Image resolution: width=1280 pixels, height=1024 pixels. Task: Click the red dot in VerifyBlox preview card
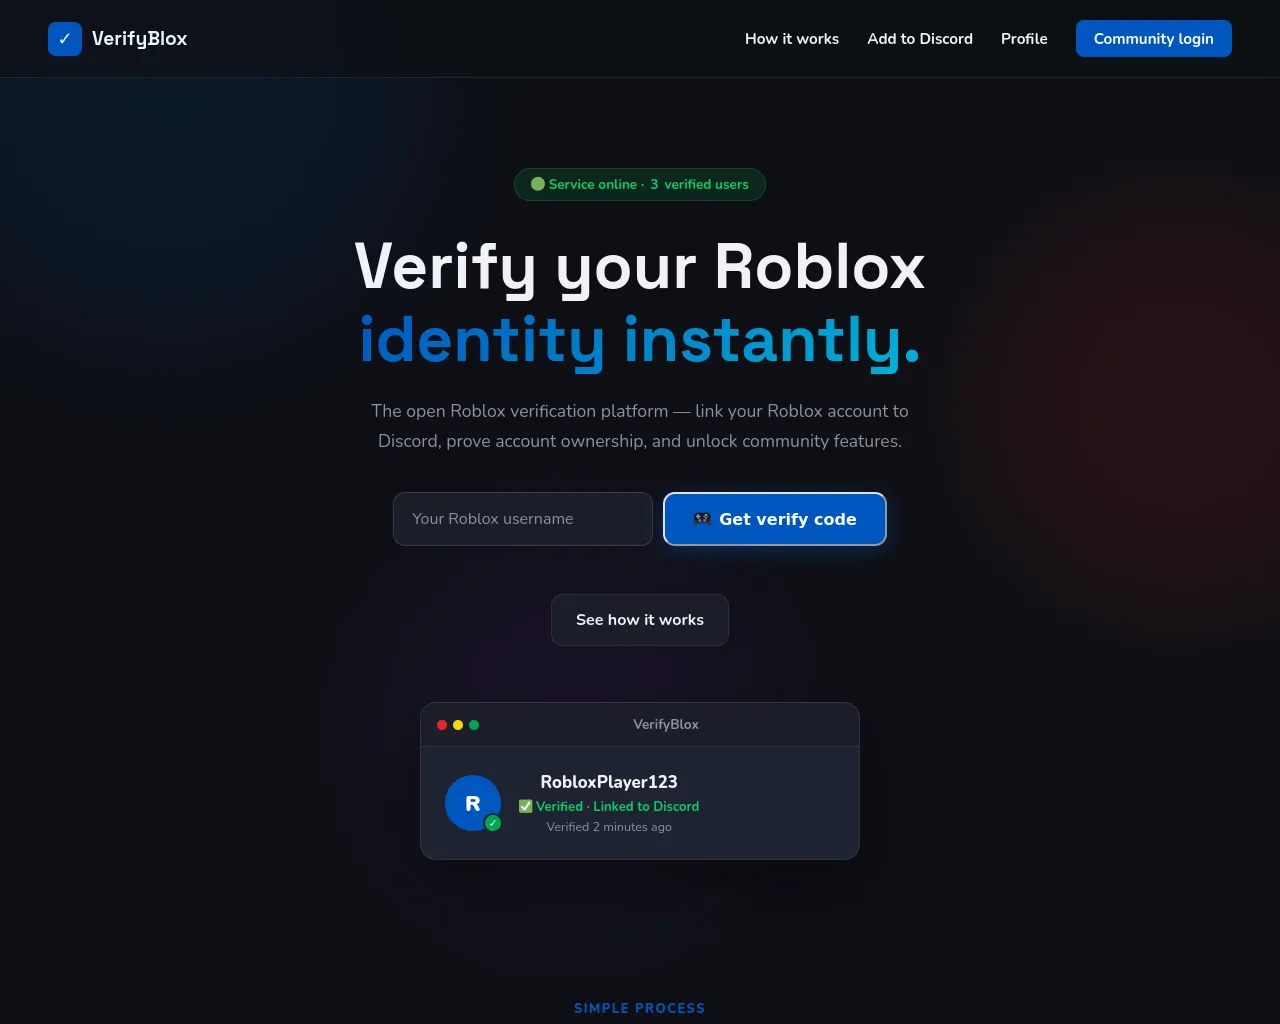click(442, 725)
